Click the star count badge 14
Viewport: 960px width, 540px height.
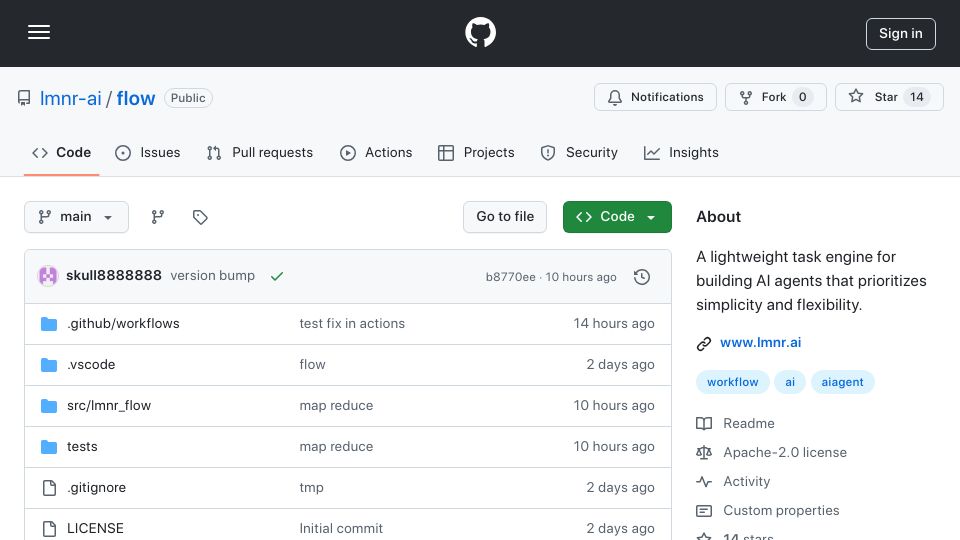click(917, 97)
